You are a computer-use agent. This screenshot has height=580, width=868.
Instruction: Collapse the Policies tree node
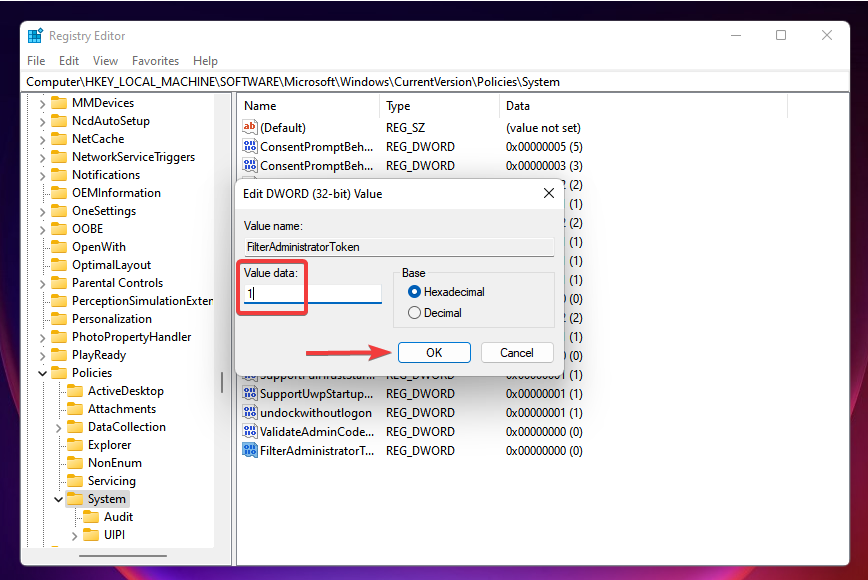(x=43, y=374)
